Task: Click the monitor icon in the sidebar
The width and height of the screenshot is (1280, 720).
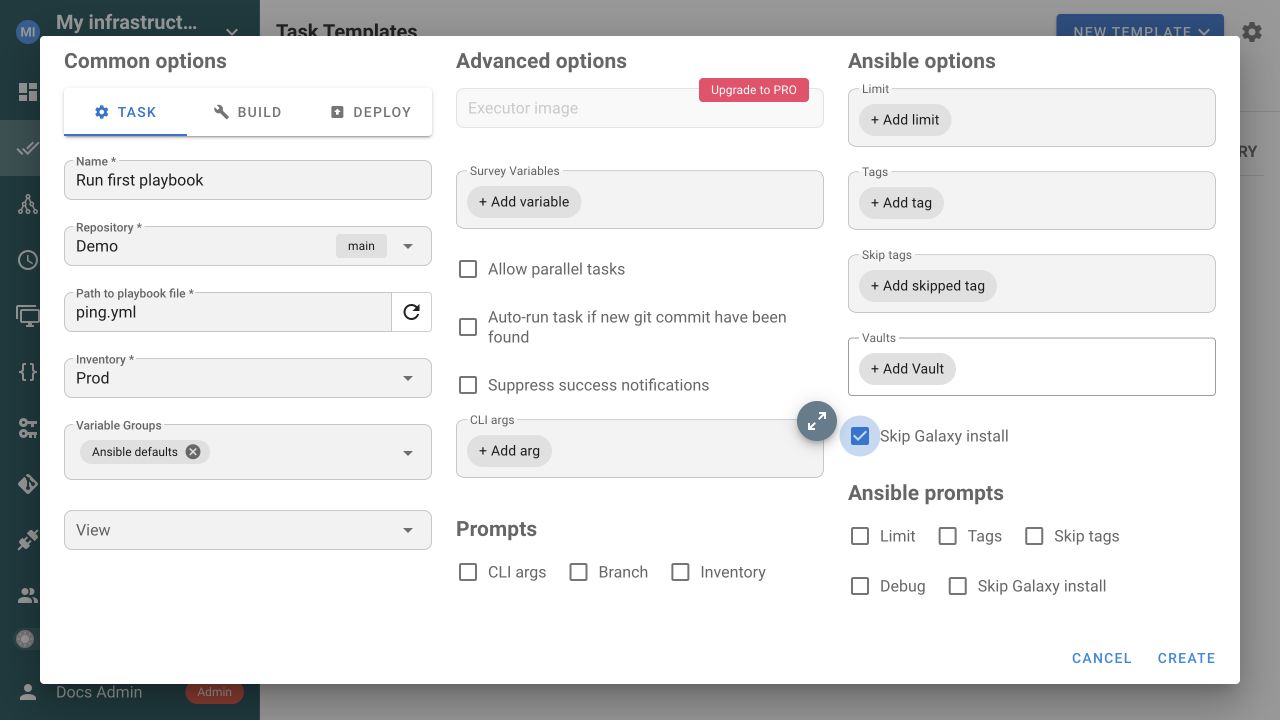Action: click(x=28, y=316)
